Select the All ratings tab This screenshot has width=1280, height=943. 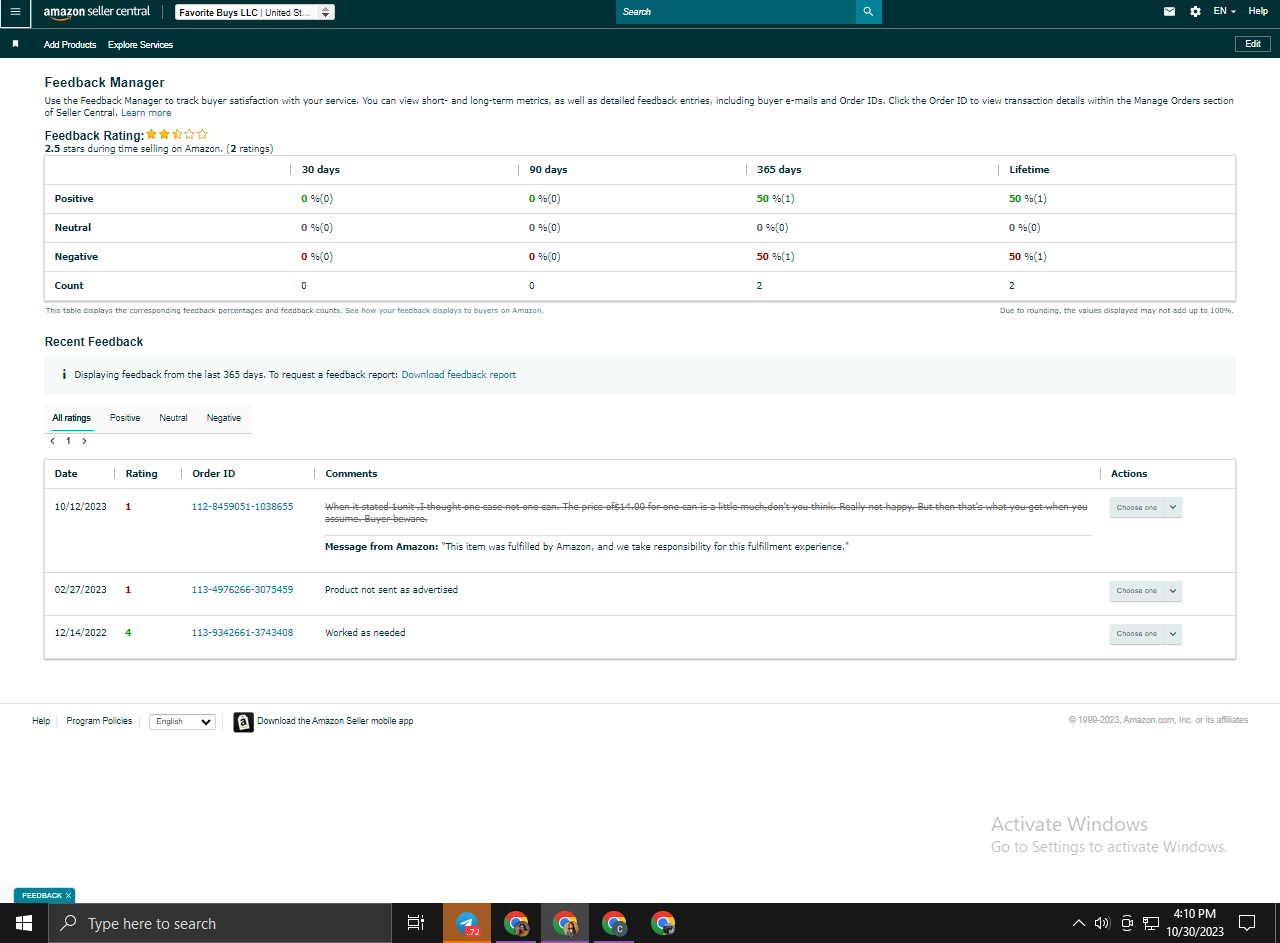[72, 418]
